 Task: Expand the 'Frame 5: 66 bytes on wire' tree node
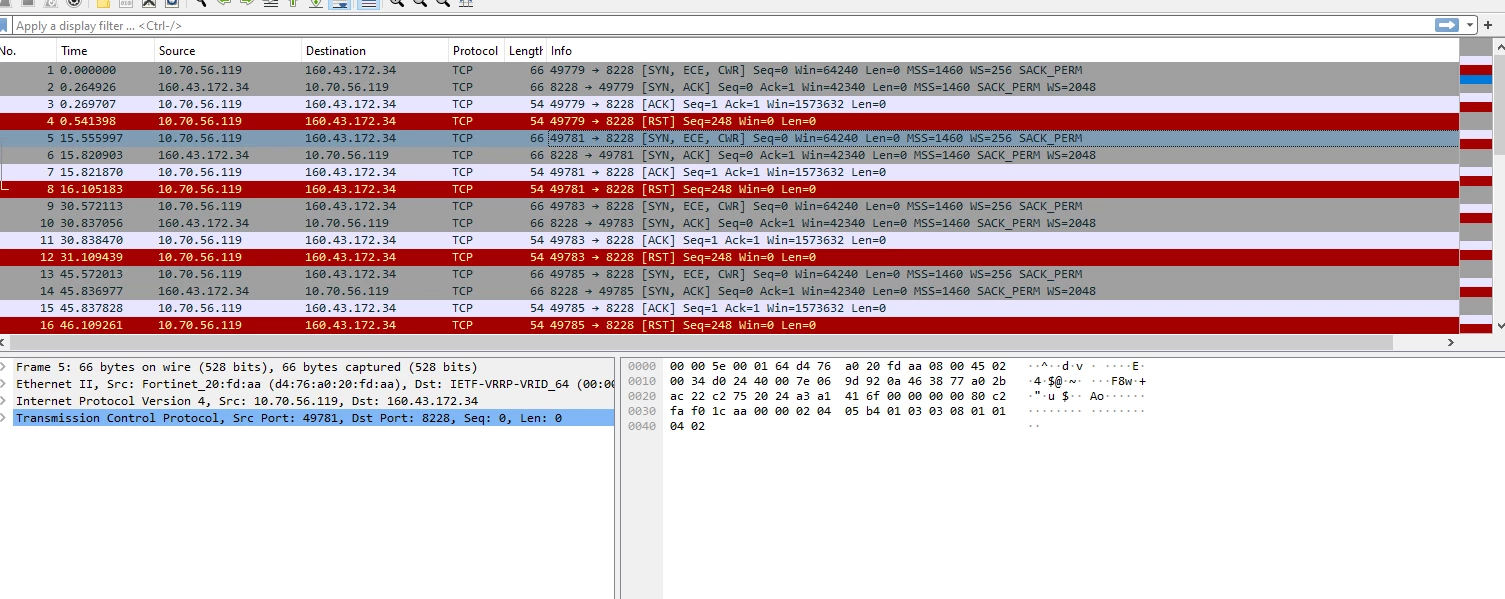click(x=4, y=367)
